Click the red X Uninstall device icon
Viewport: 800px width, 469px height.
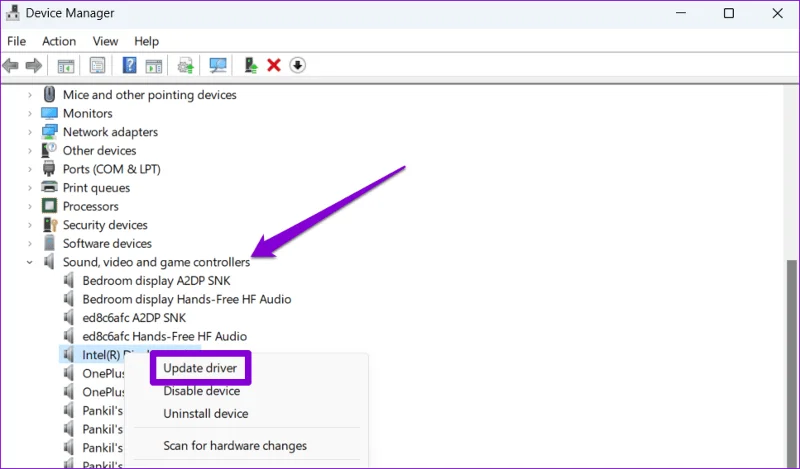tap(274, 65)
